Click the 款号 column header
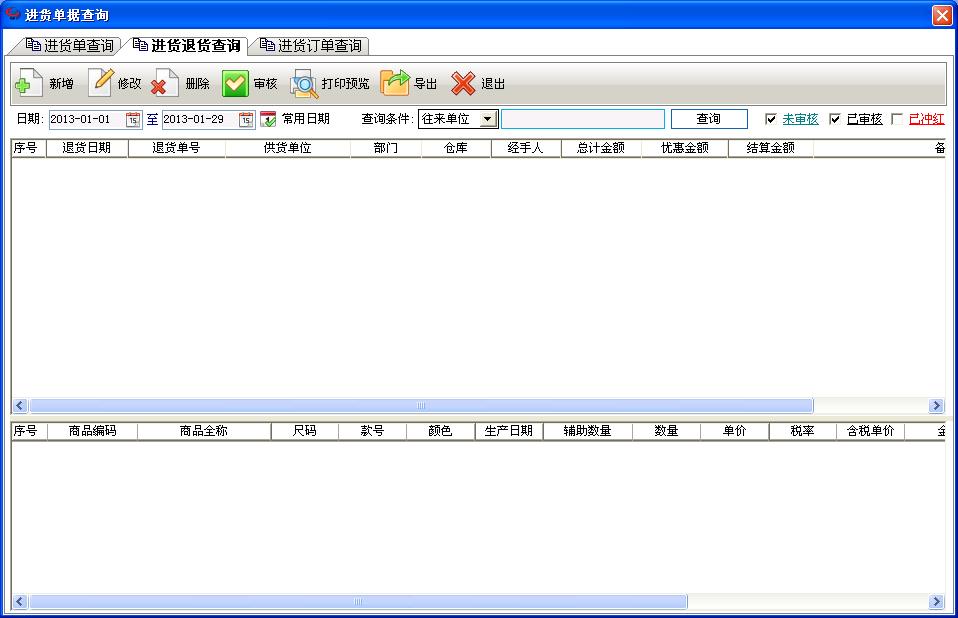 tap(373, 431)
